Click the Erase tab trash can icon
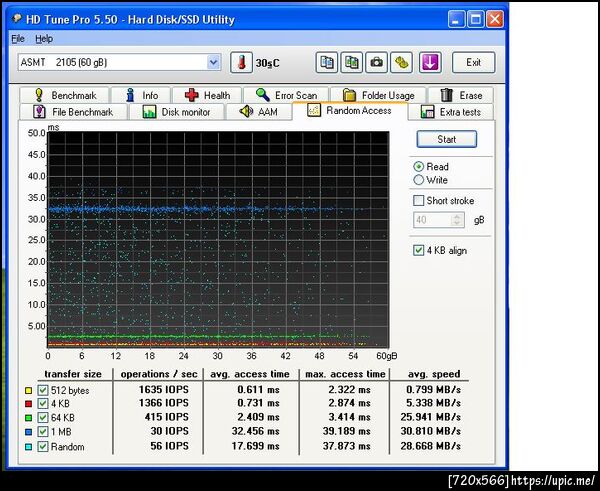 [x=447, y=95]
